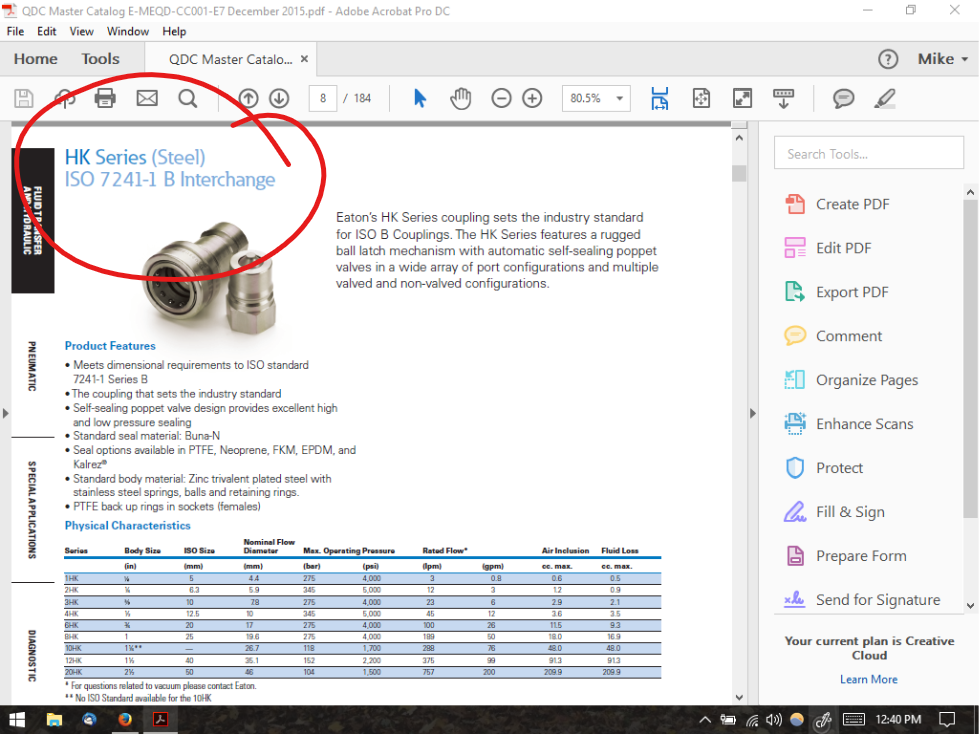This screenshot has height=734, width=979.
Task: Click the email envelope icon
Action: (x=147, y=98)
